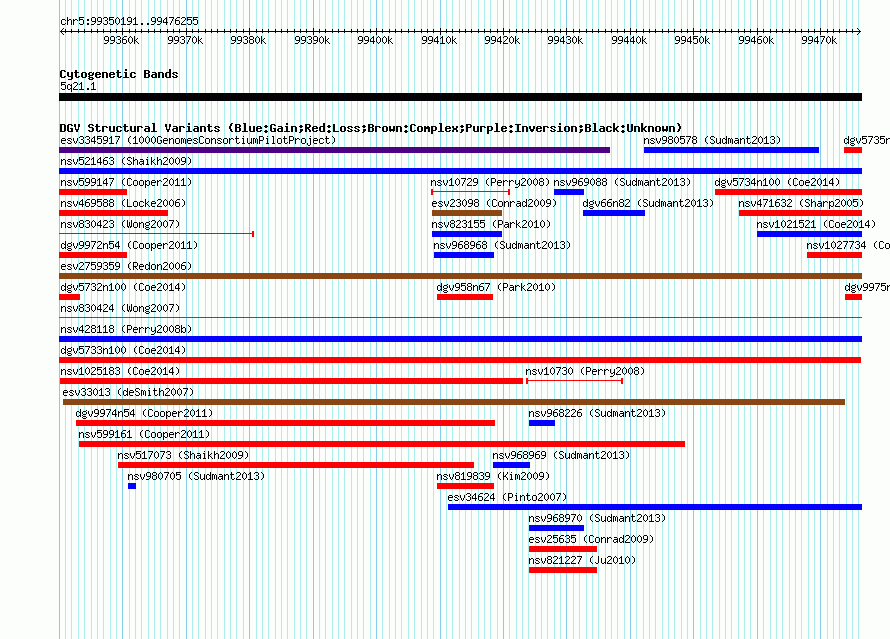Image resolution: width=890 pixels, height=639 pixels.
Task: Open nsv517073 (Shaikh2009) variant
Action: coord(183,455)
